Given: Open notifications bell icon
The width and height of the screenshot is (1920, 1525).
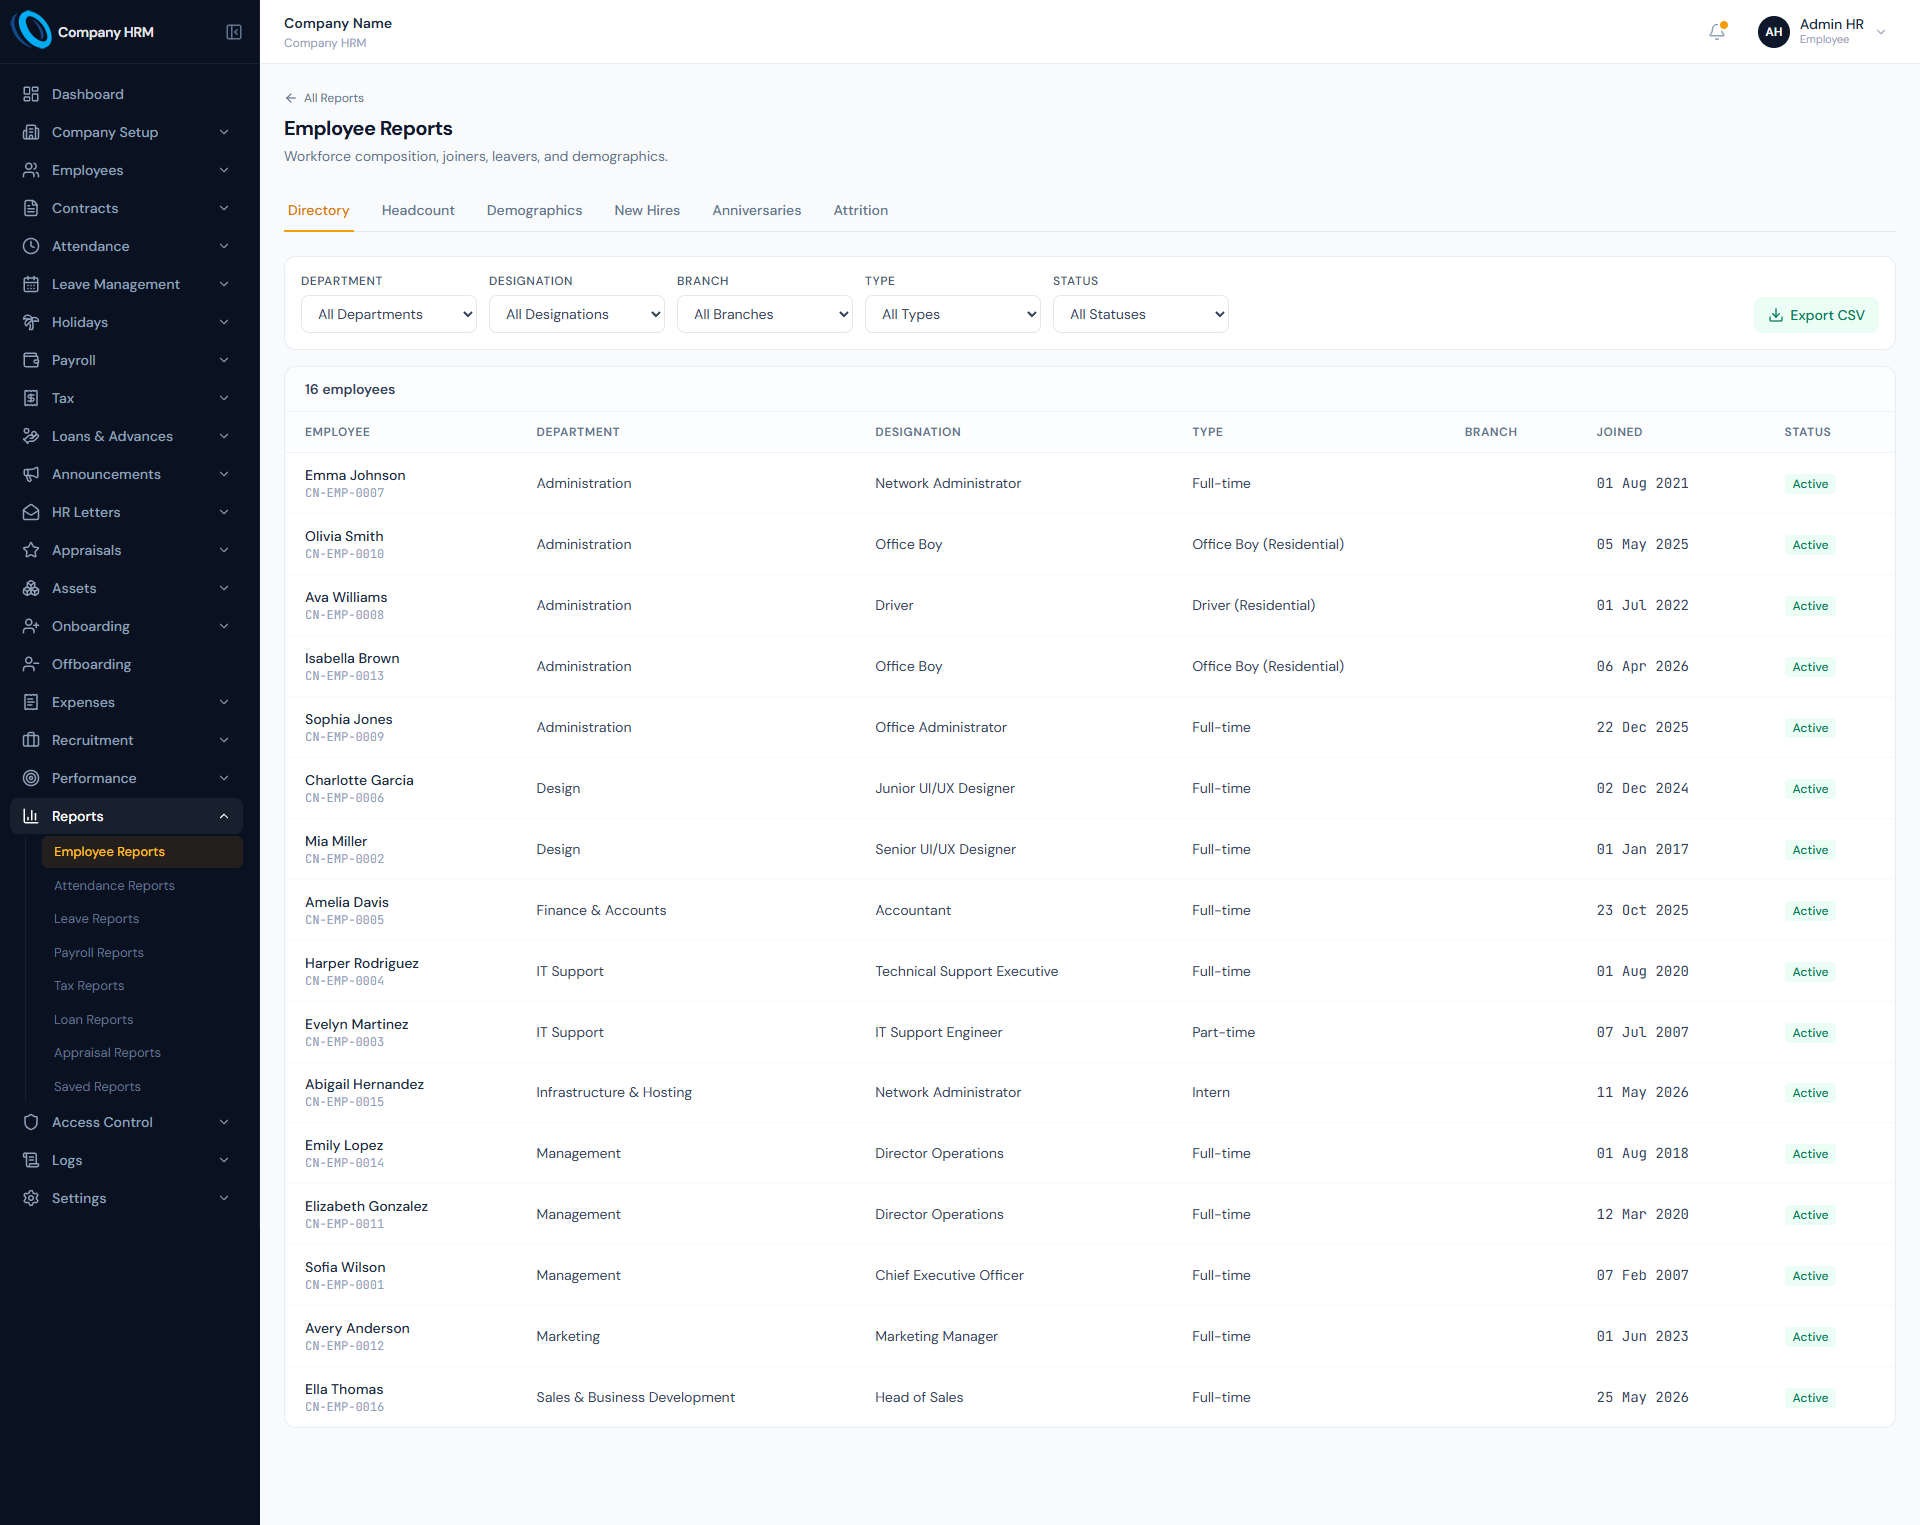Looking at the screenshot, I should [x=1717, y=32].
